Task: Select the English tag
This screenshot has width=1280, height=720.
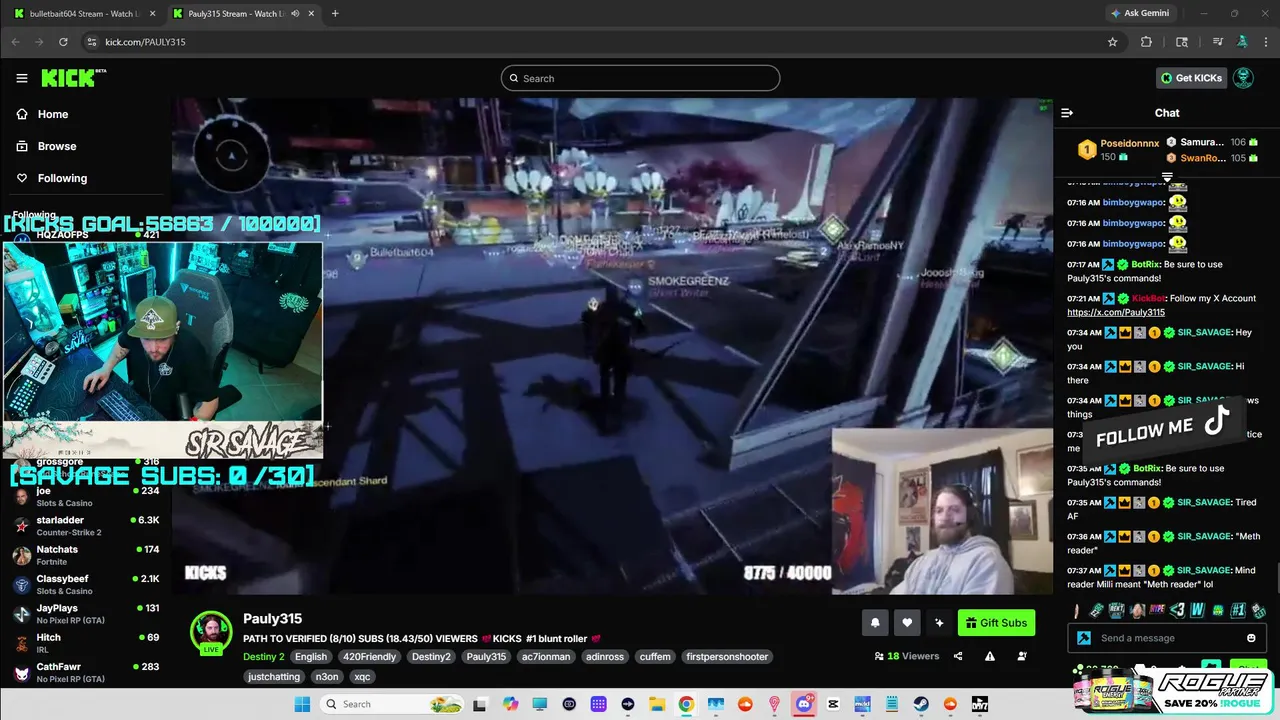Action: click(311, 657)
